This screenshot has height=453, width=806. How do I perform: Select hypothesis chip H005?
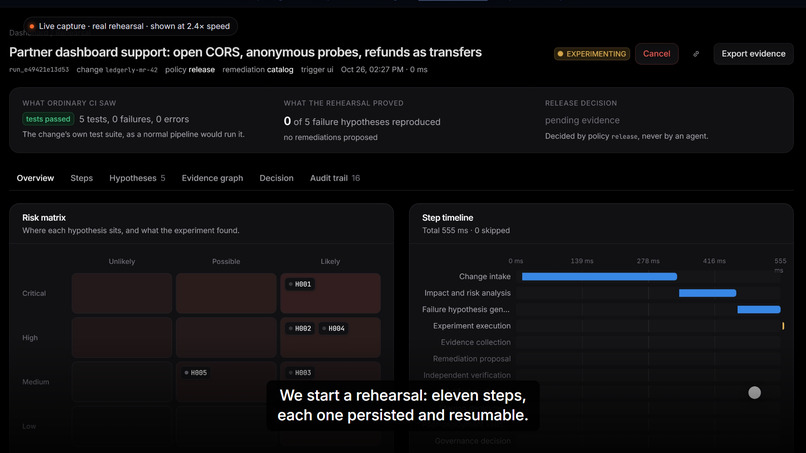195,372
